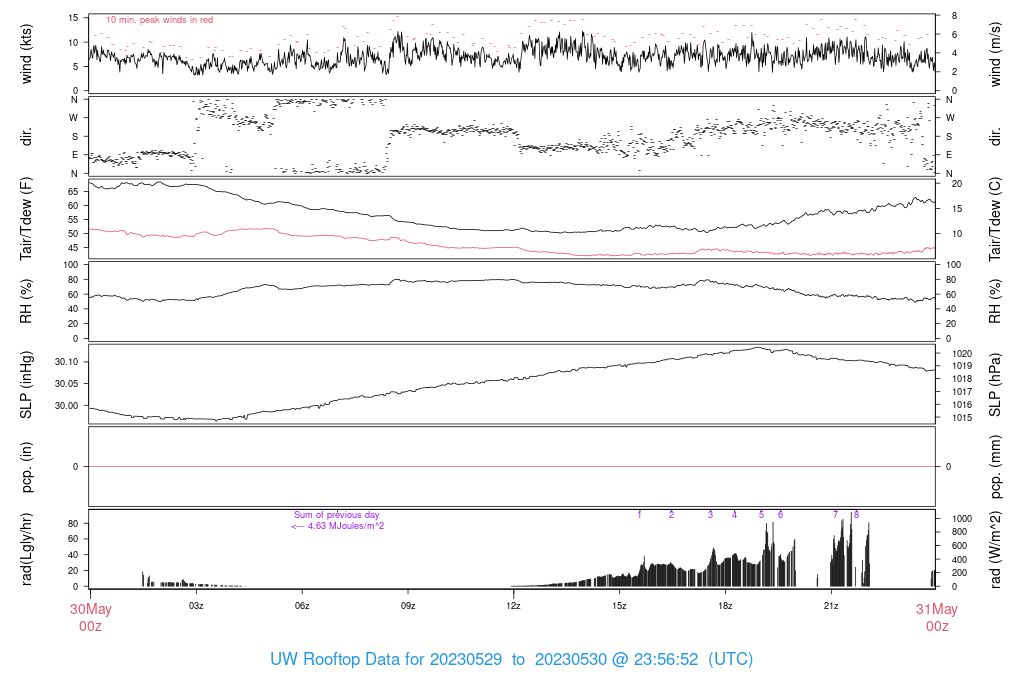Click the left '0' tick of precipitation panel

pos(76,467)
